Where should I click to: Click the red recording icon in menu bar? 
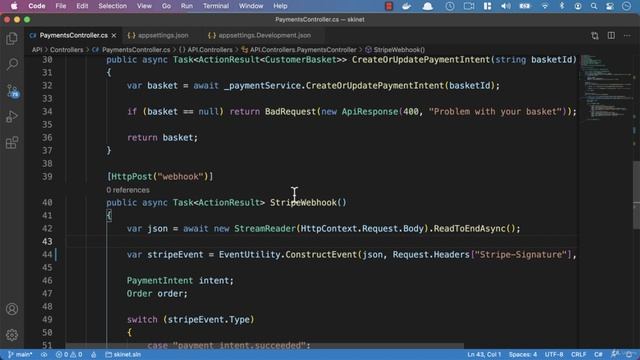pyautogui.click(x=389, y=6)
